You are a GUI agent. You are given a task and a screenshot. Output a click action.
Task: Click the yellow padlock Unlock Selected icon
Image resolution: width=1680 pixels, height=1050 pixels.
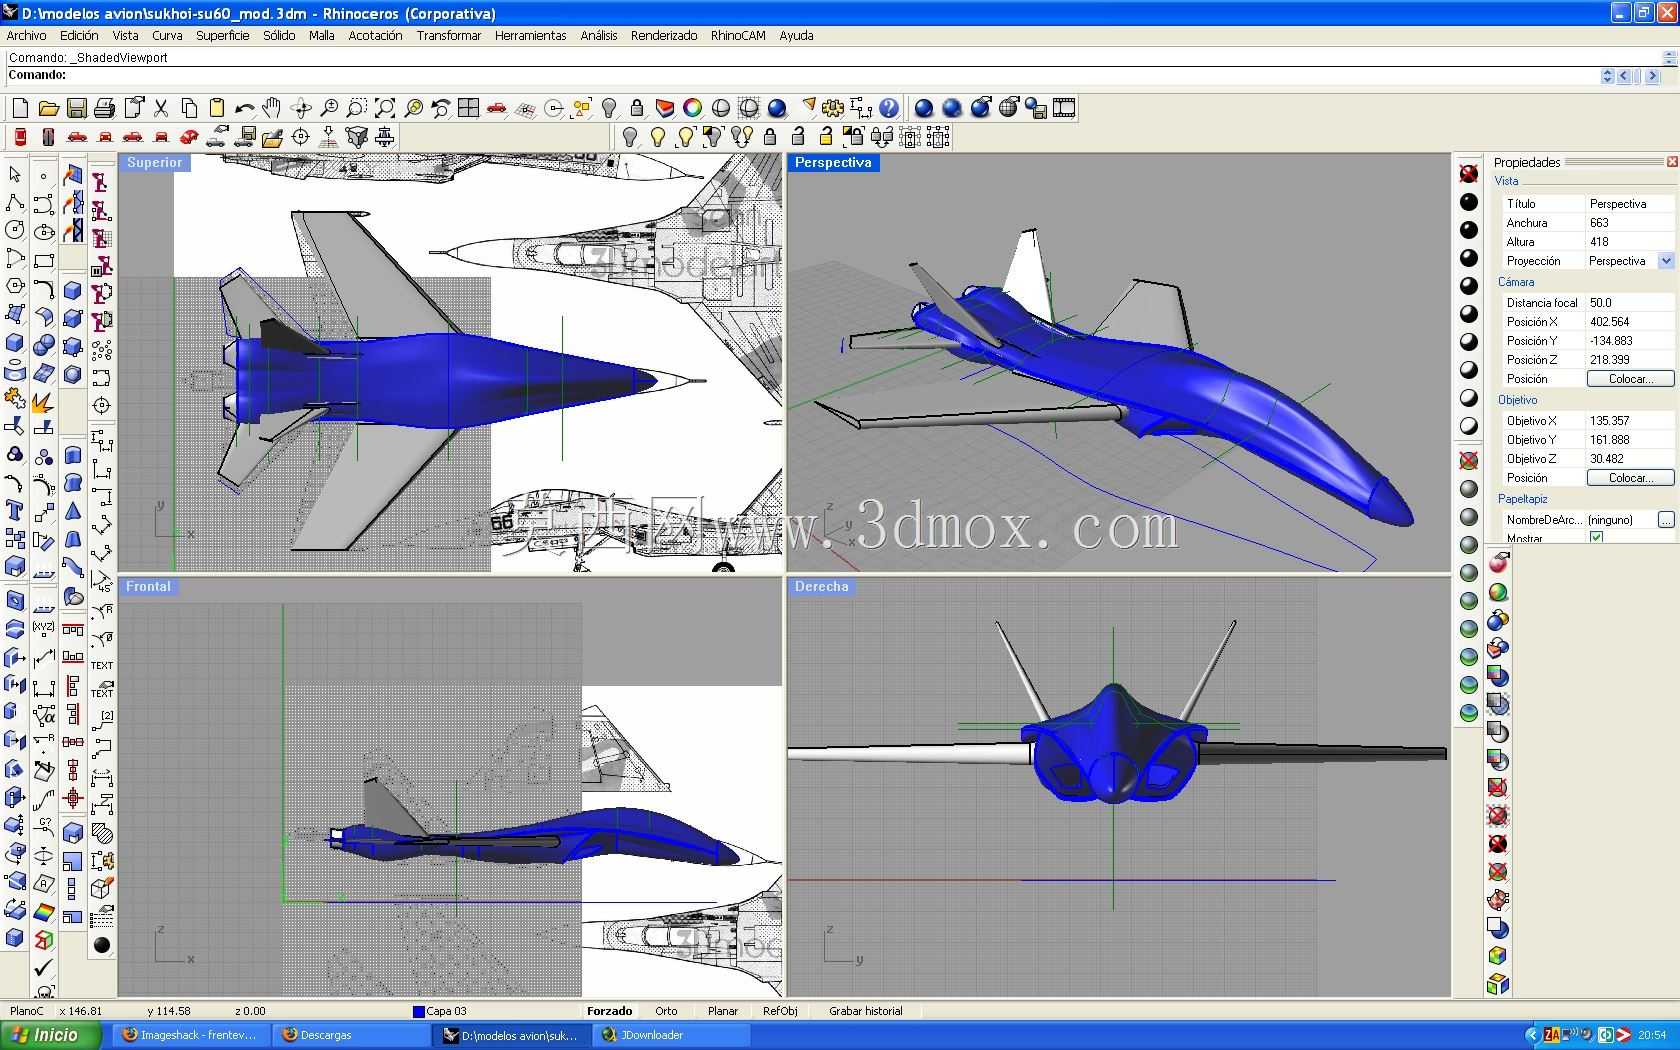tap(826, 137)
